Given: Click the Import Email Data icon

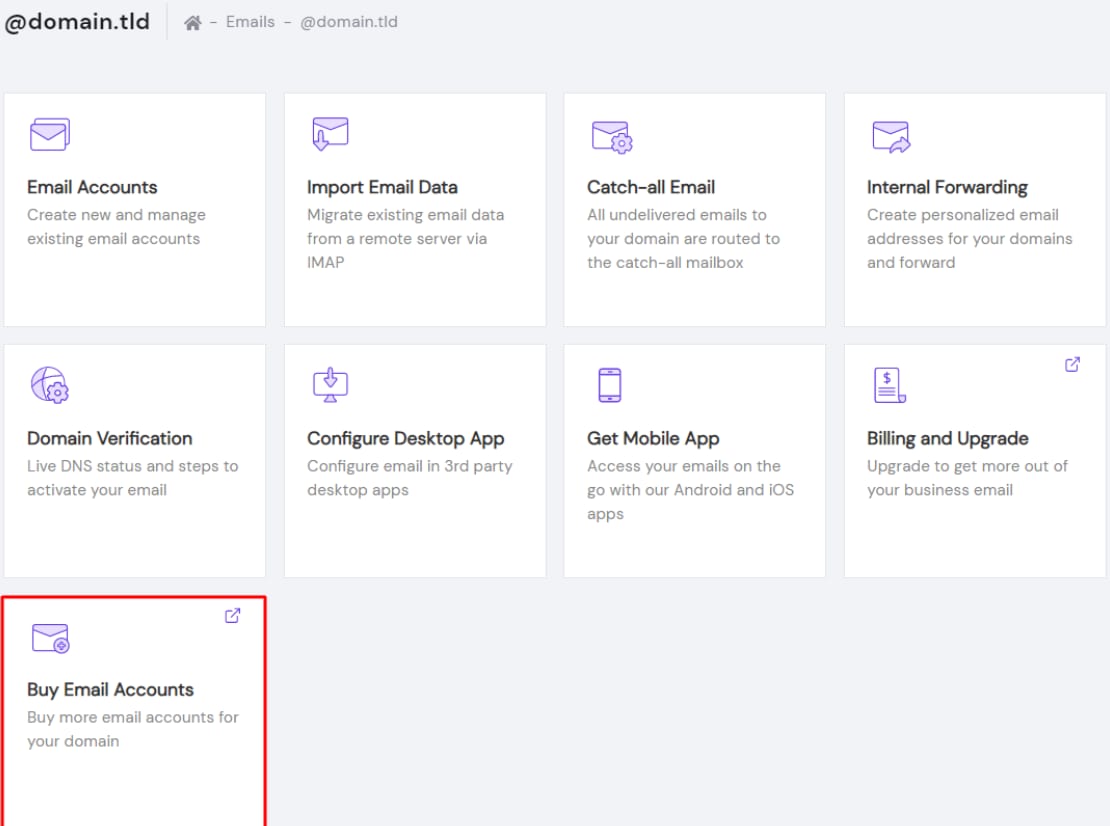Looking at the screenshot, I should point(329,134).
